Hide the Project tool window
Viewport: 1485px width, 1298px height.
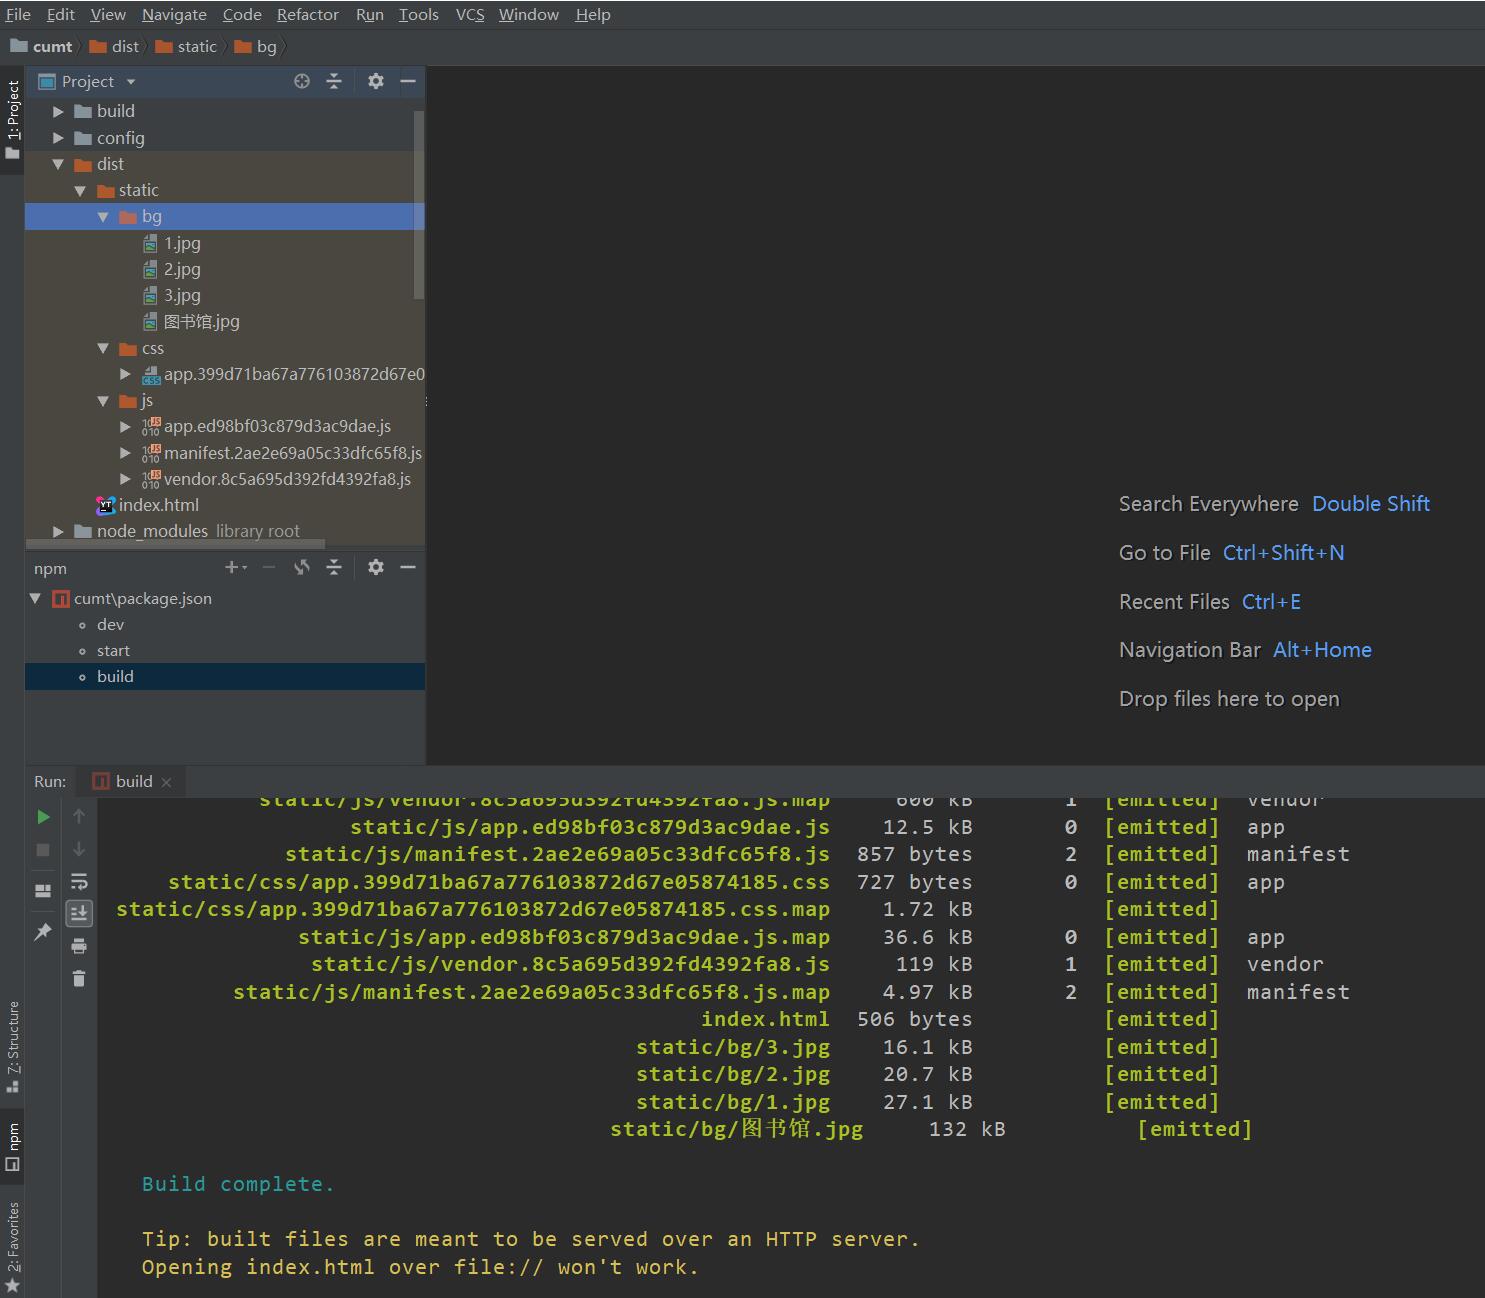coord(408,82)
